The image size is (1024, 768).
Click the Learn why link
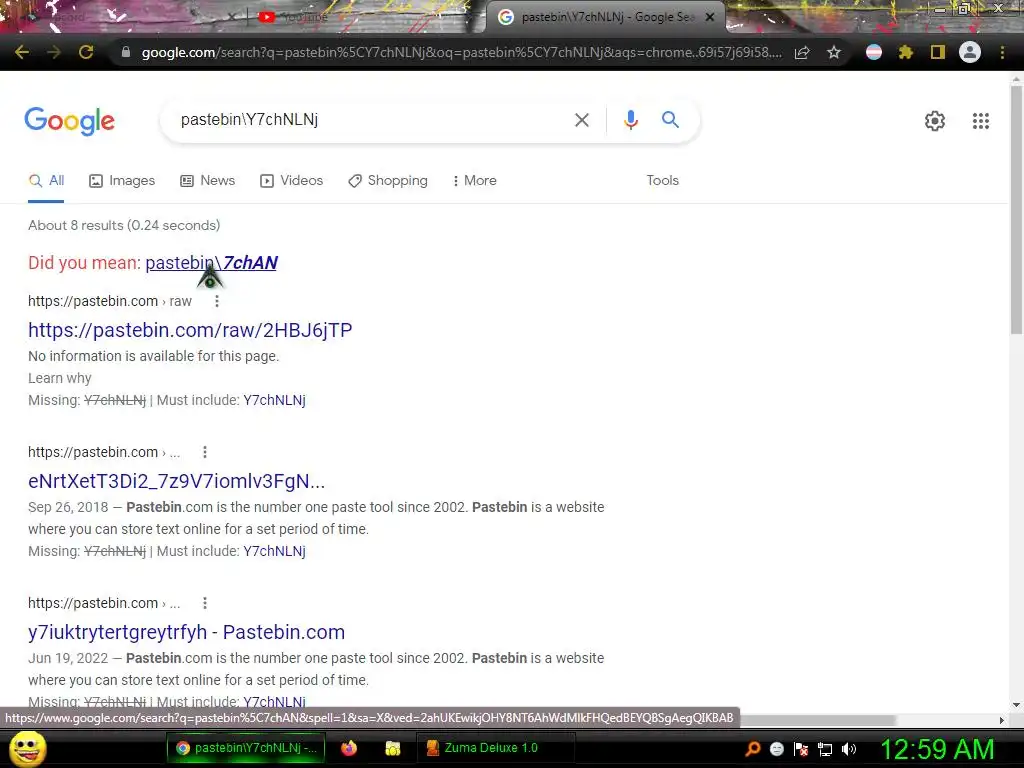[59, 378]
